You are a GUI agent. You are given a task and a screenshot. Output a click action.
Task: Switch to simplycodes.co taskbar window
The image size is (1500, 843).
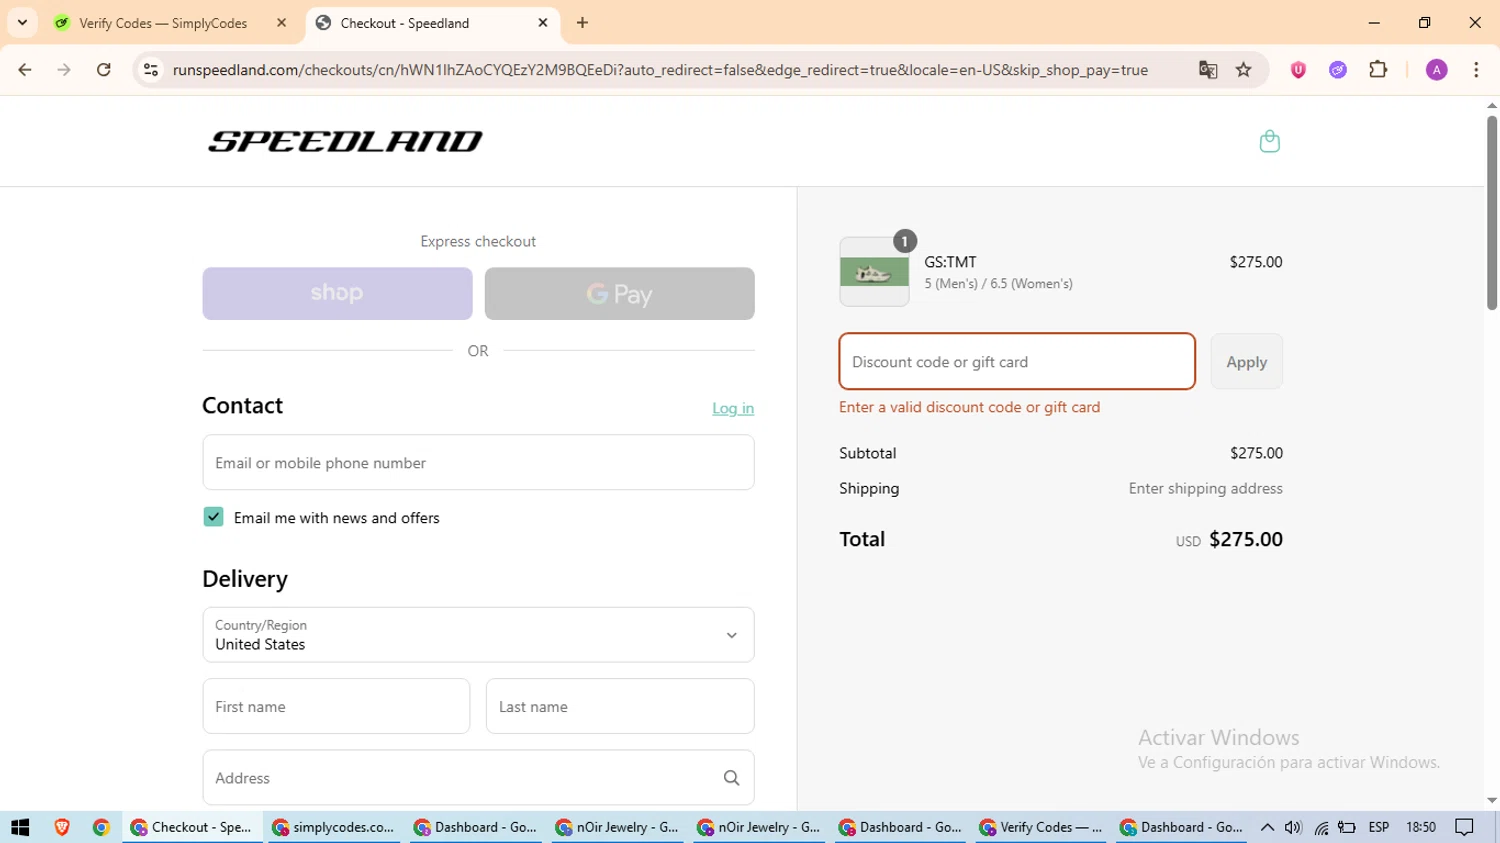334,827
